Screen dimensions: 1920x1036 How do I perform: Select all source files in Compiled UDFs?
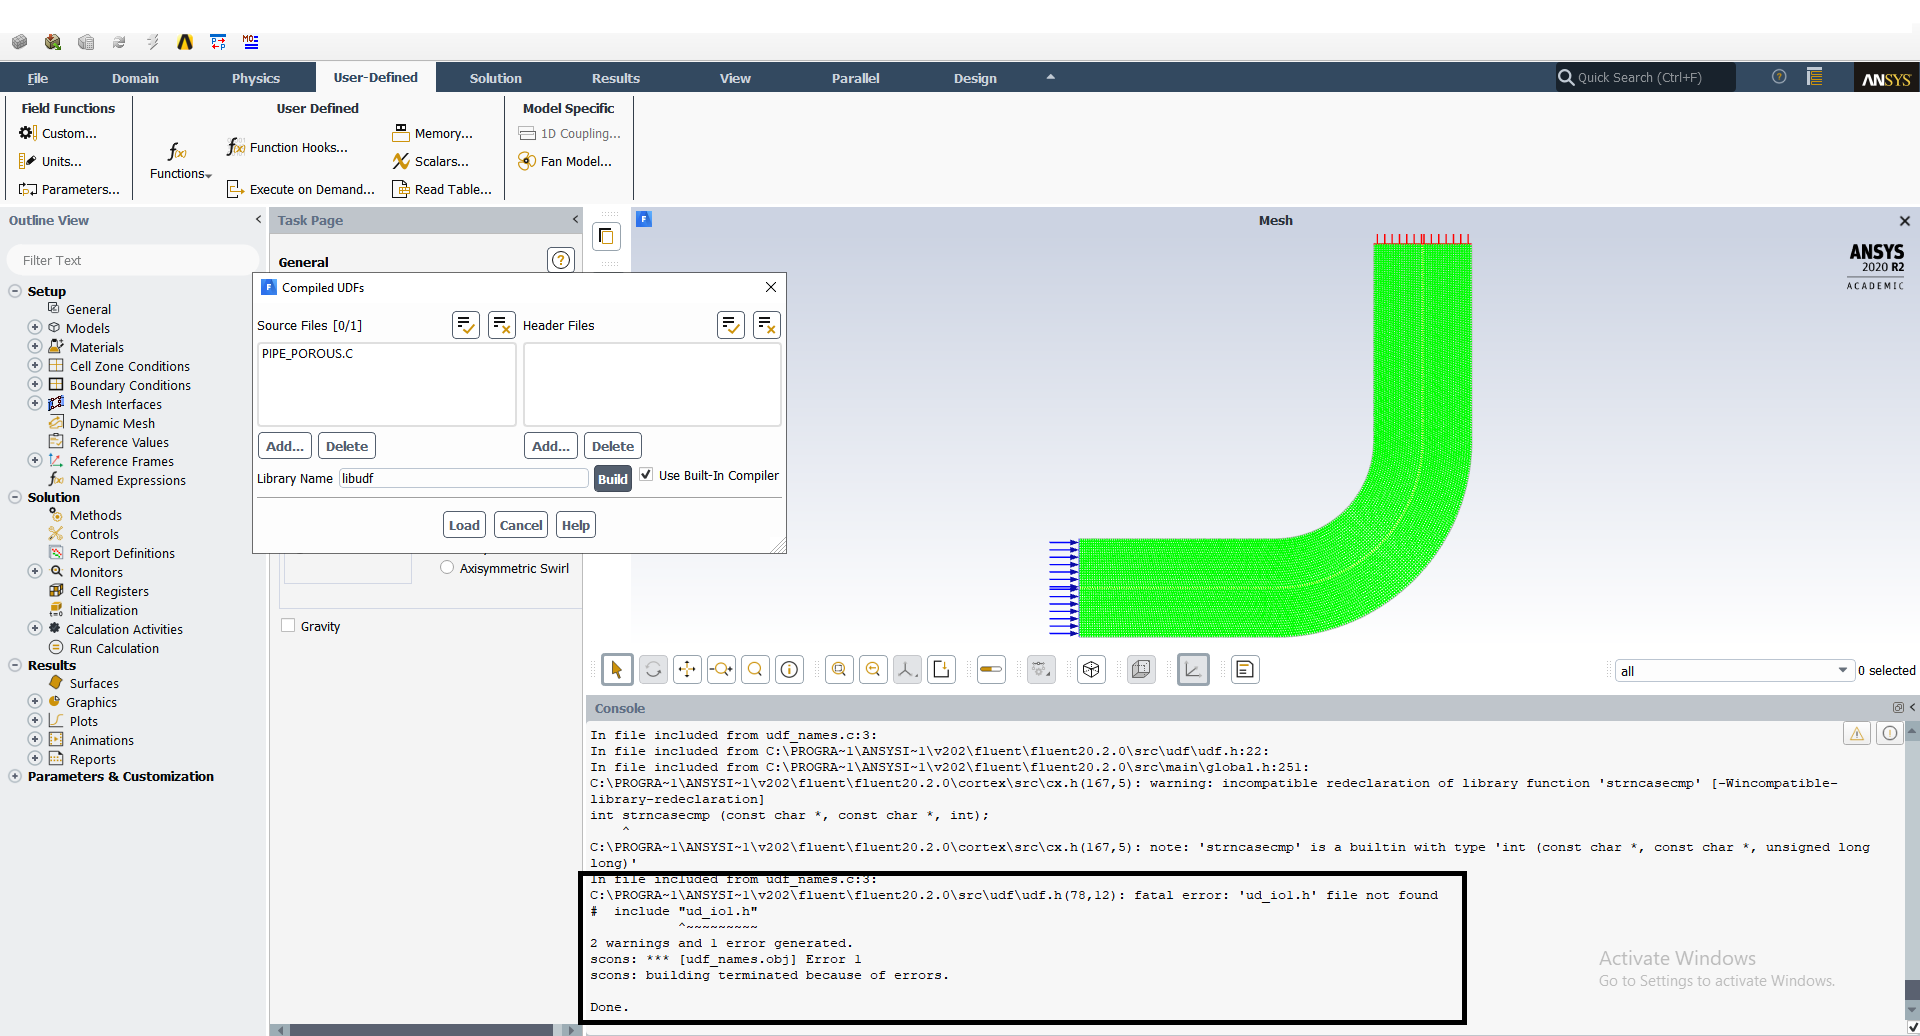[466, 325]
